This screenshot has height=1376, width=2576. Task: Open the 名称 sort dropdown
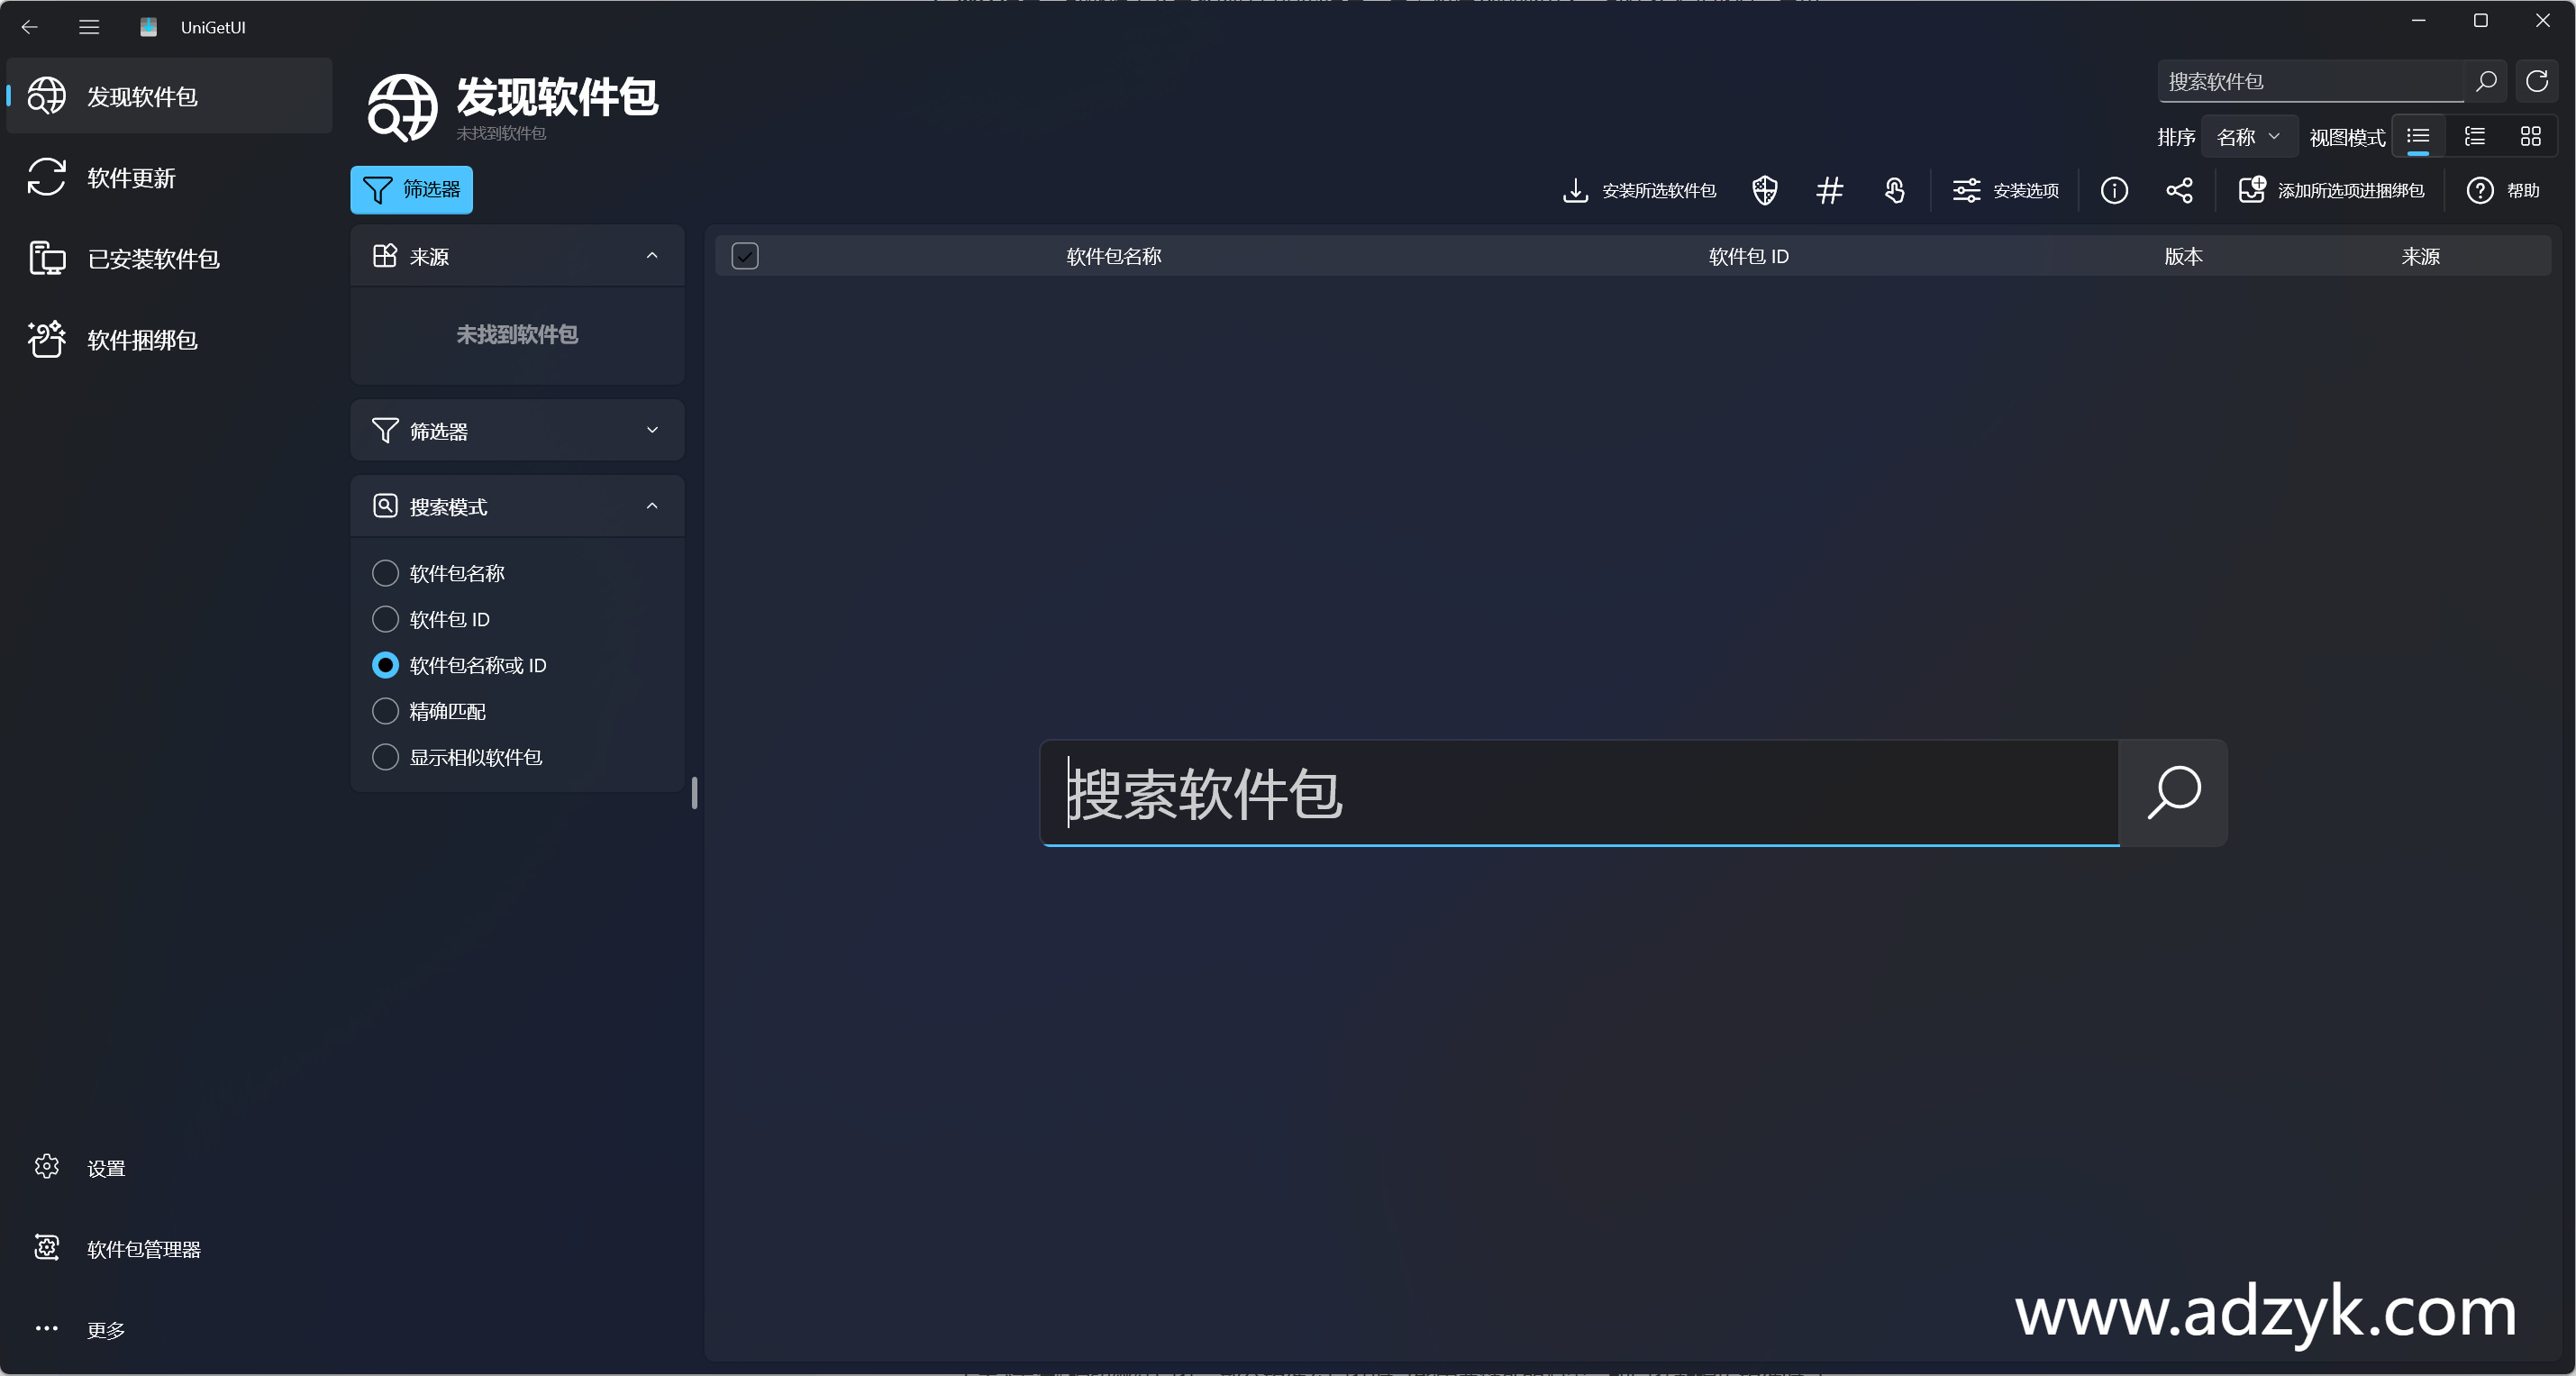click(2249, 136)
